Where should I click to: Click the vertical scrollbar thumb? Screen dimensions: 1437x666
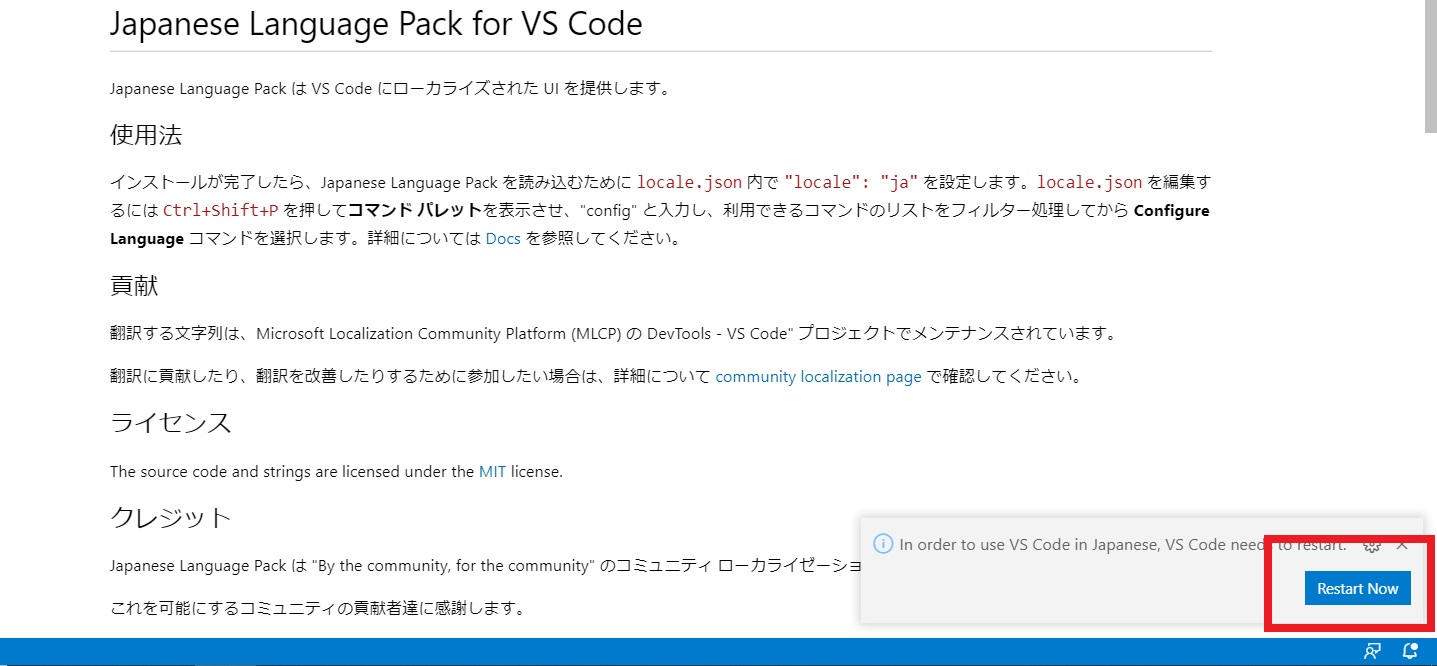tap(1430, 65)
